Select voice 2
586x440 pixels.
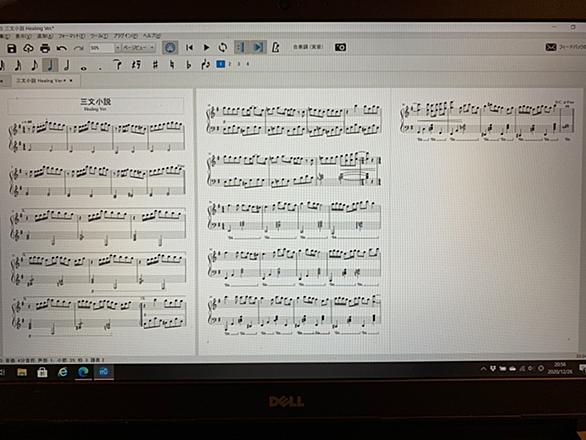[230, 64]
